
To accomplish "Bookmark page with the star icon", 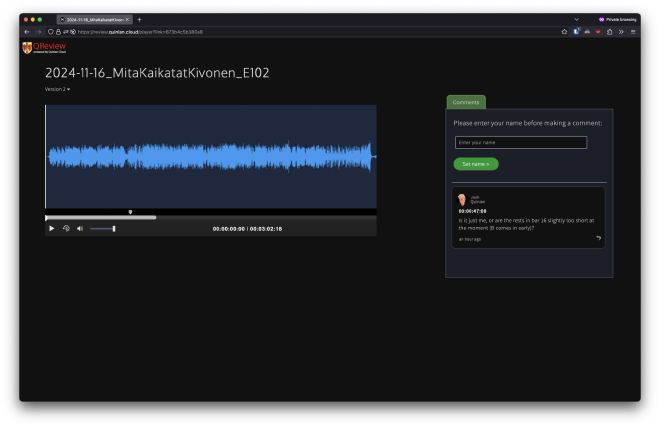I will point(564,32).
